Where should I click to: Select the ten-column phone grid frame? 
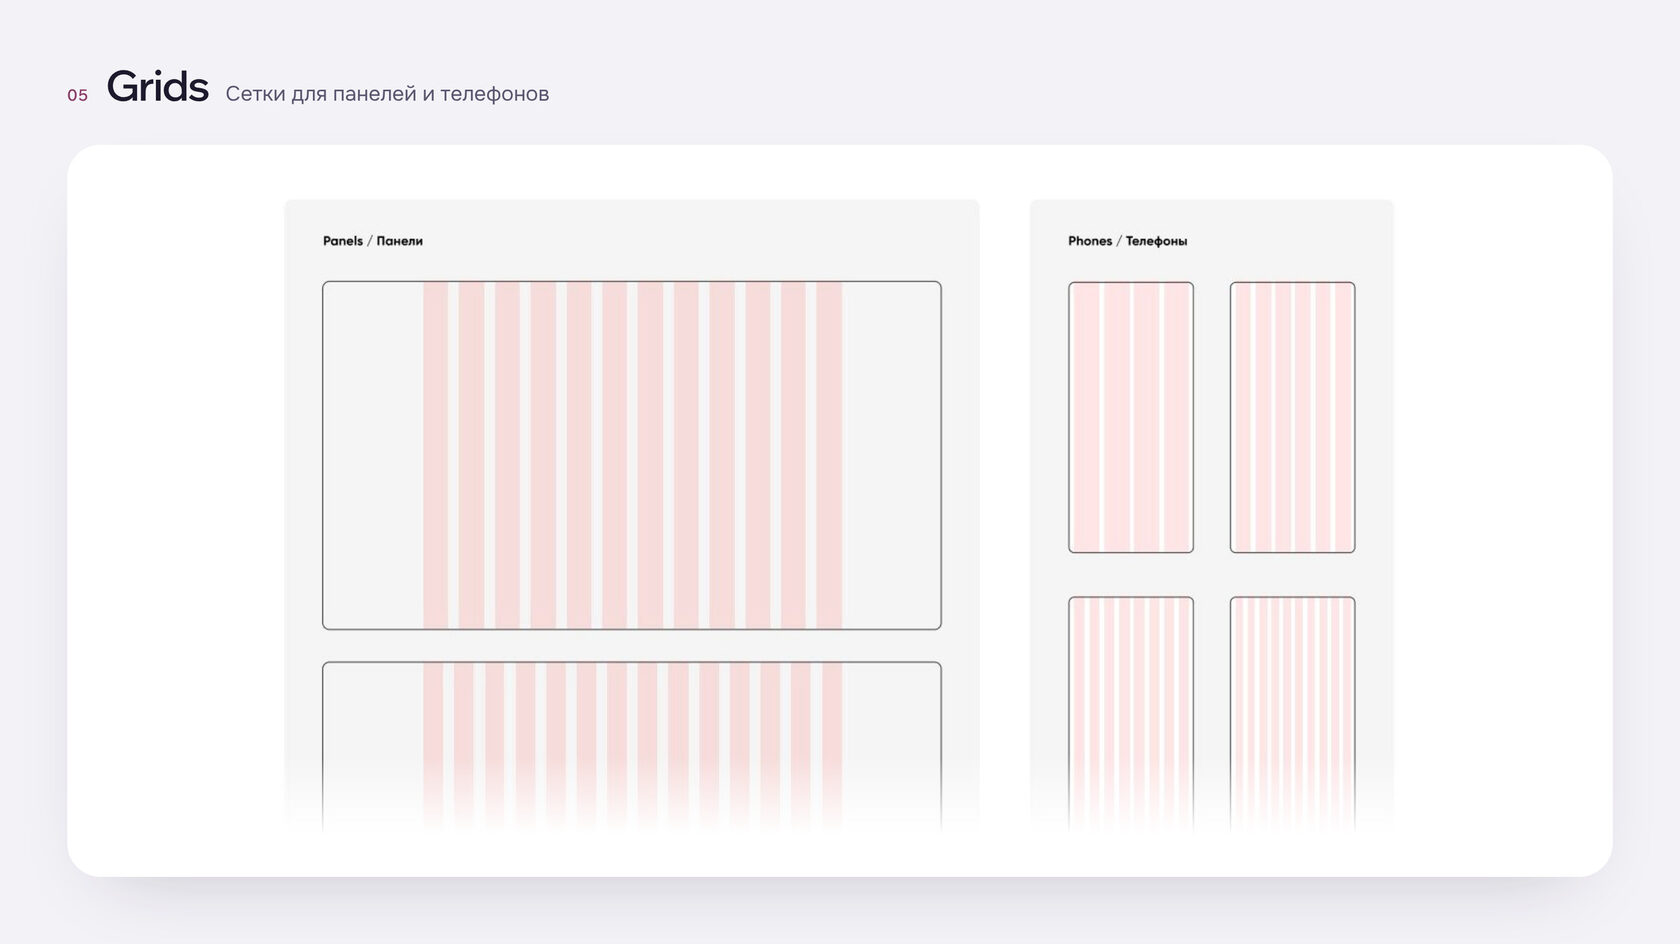coord(1293,714)
